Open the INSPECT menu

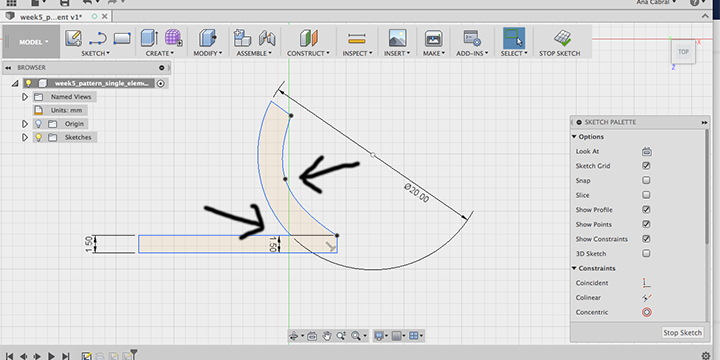pos(357,53)
